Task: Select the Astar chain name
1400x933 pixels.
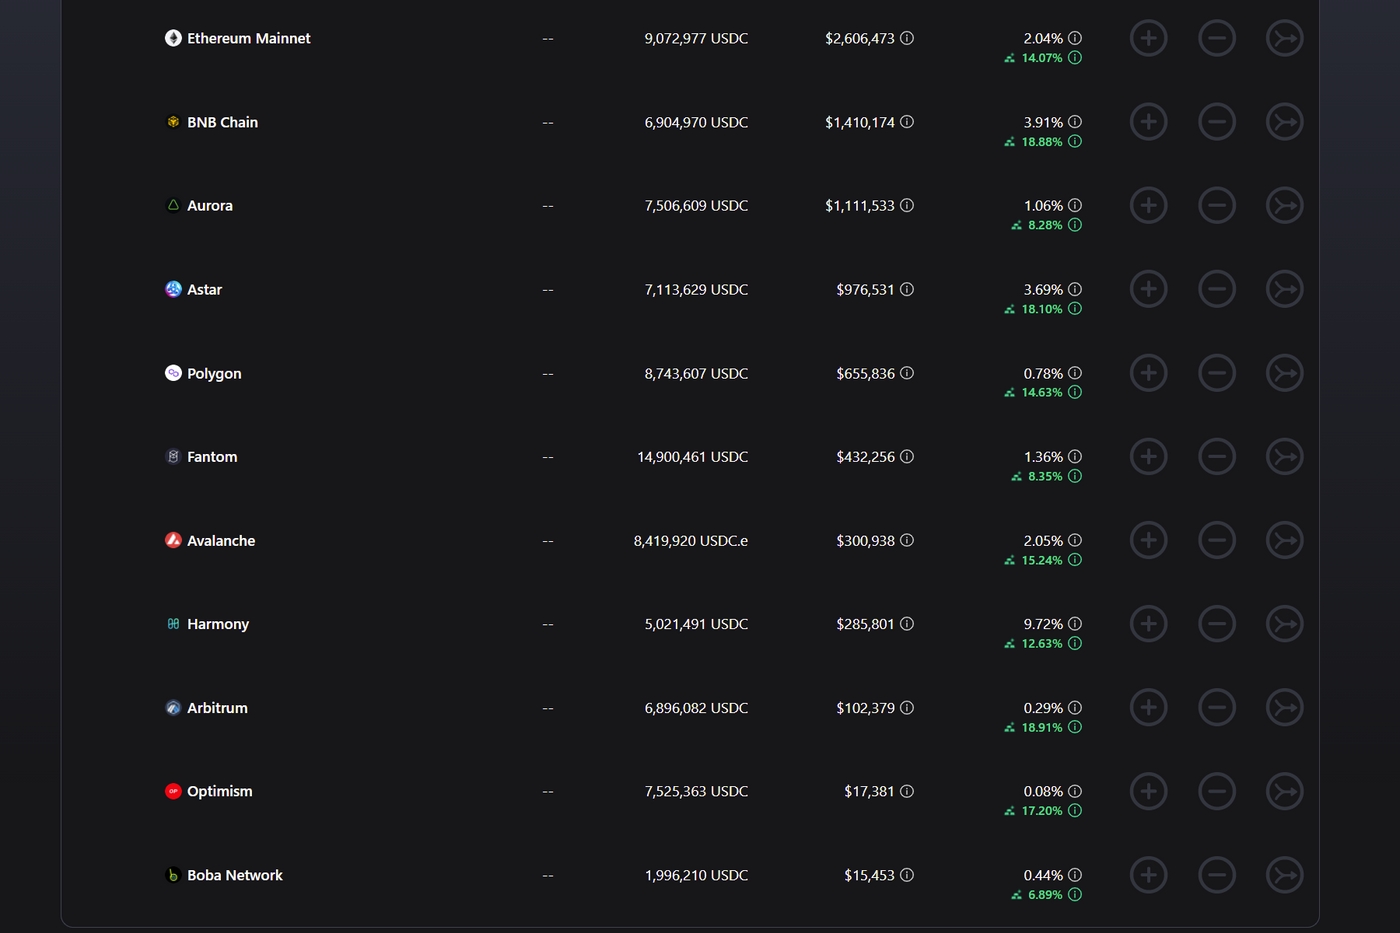Action: tap(204, 289)
